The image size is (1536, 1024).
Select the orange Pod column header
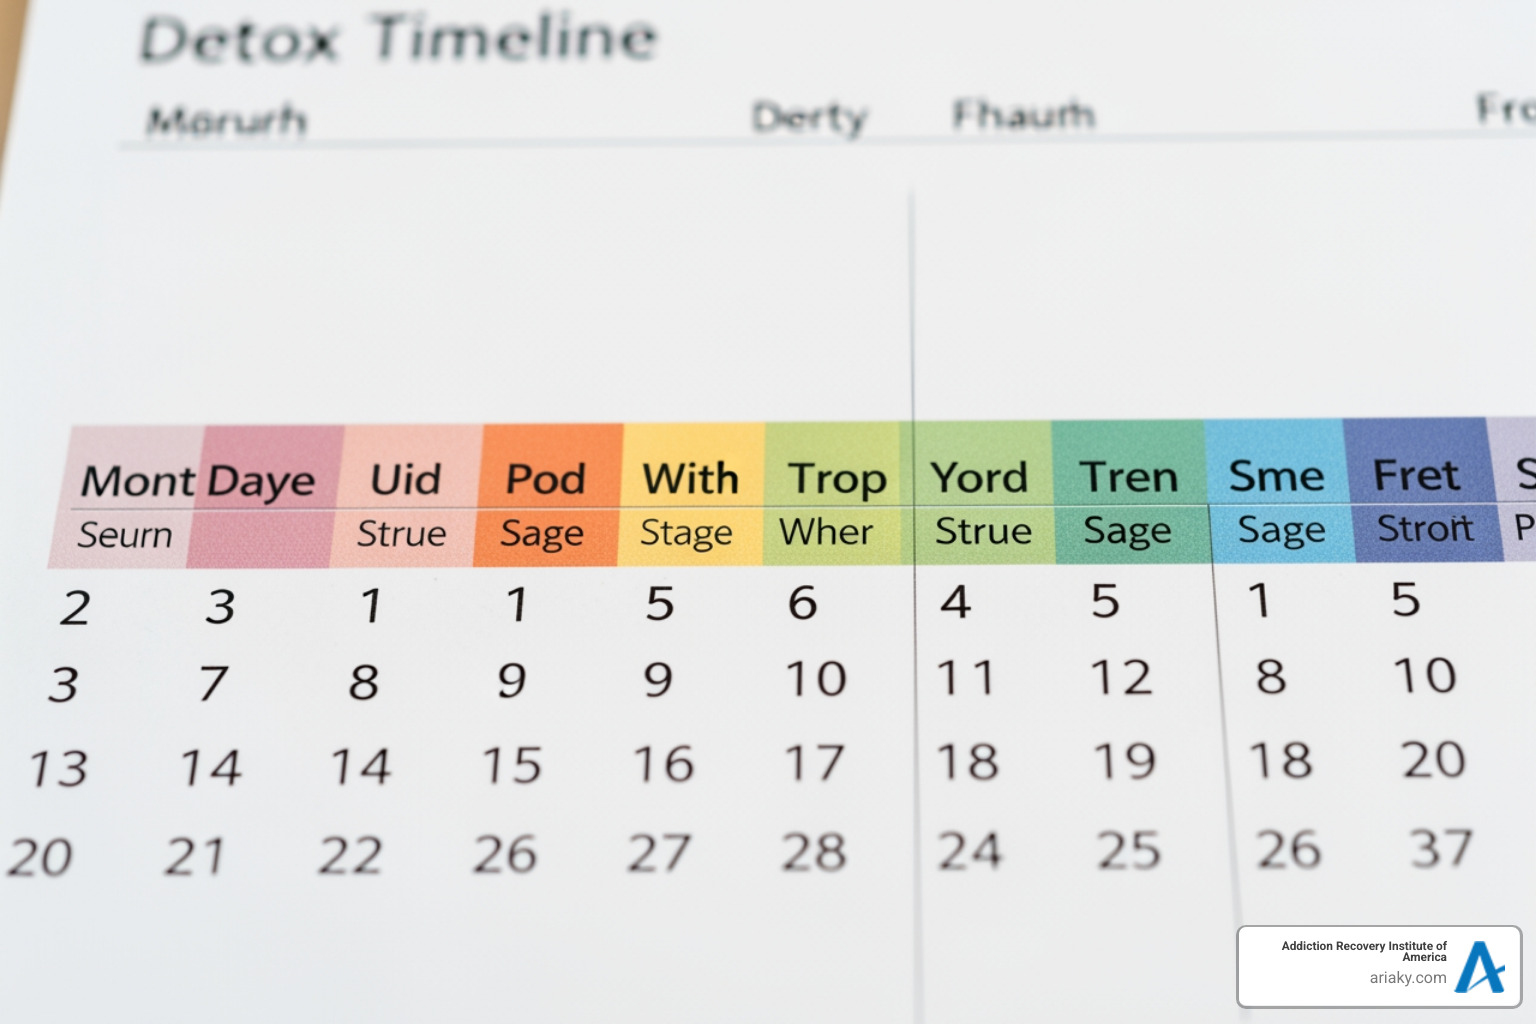click(x=545, y=479)
